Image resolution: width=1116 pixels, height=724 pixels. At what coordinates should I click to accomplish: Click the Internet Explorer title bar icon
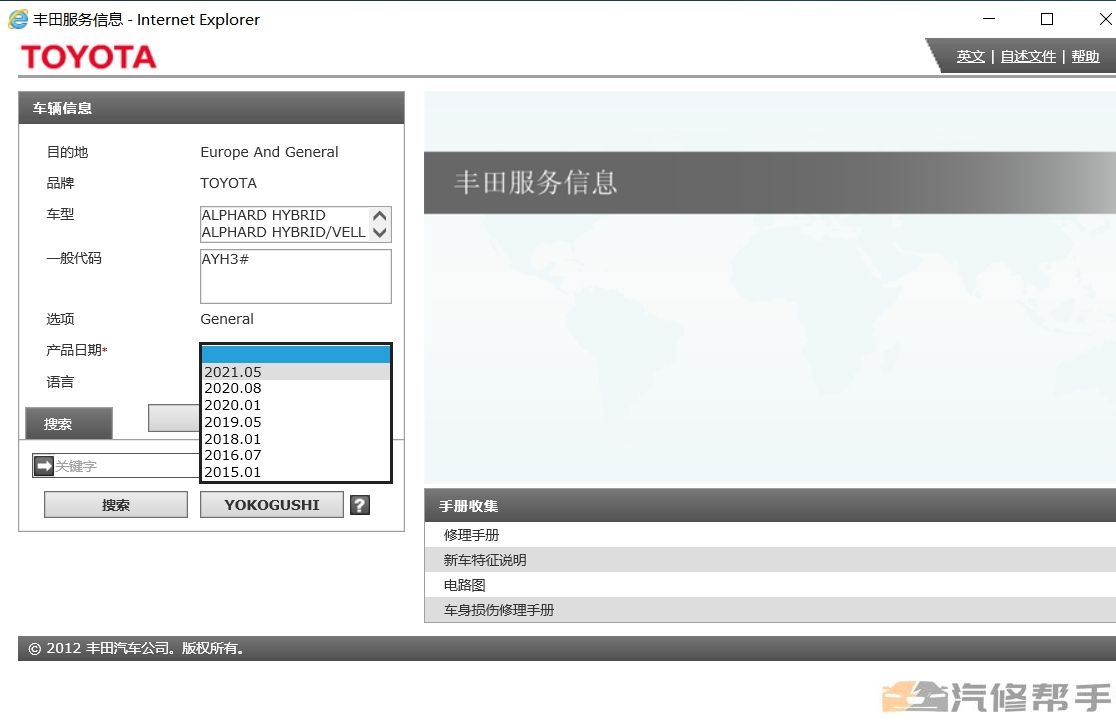18,19
